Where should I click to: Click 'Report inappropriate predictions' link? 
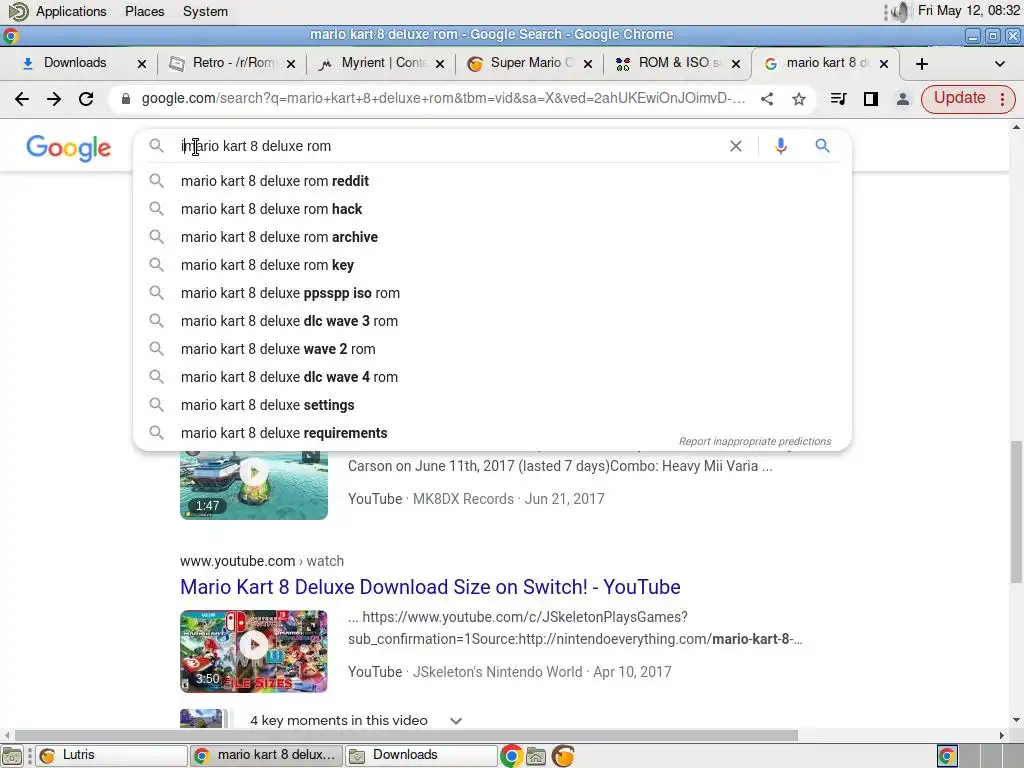click(755, 441)
